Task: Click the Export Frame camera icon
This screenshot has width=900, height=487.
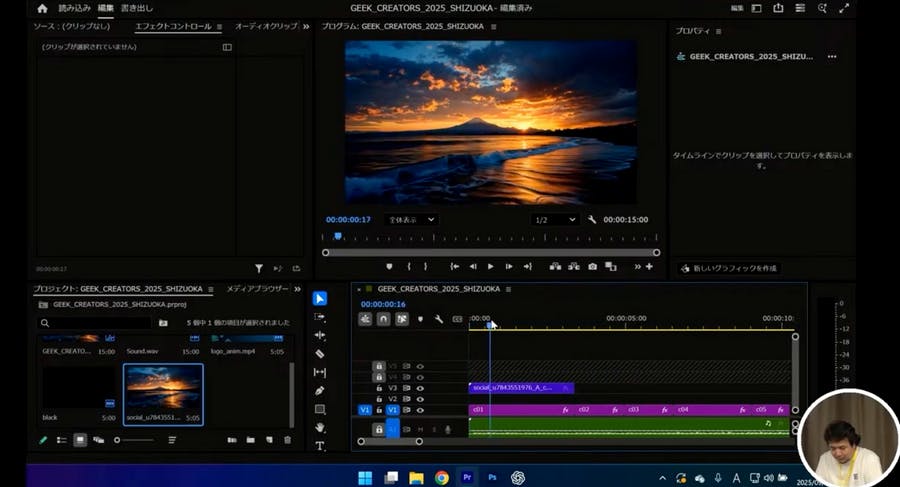Action: point(592,267)
